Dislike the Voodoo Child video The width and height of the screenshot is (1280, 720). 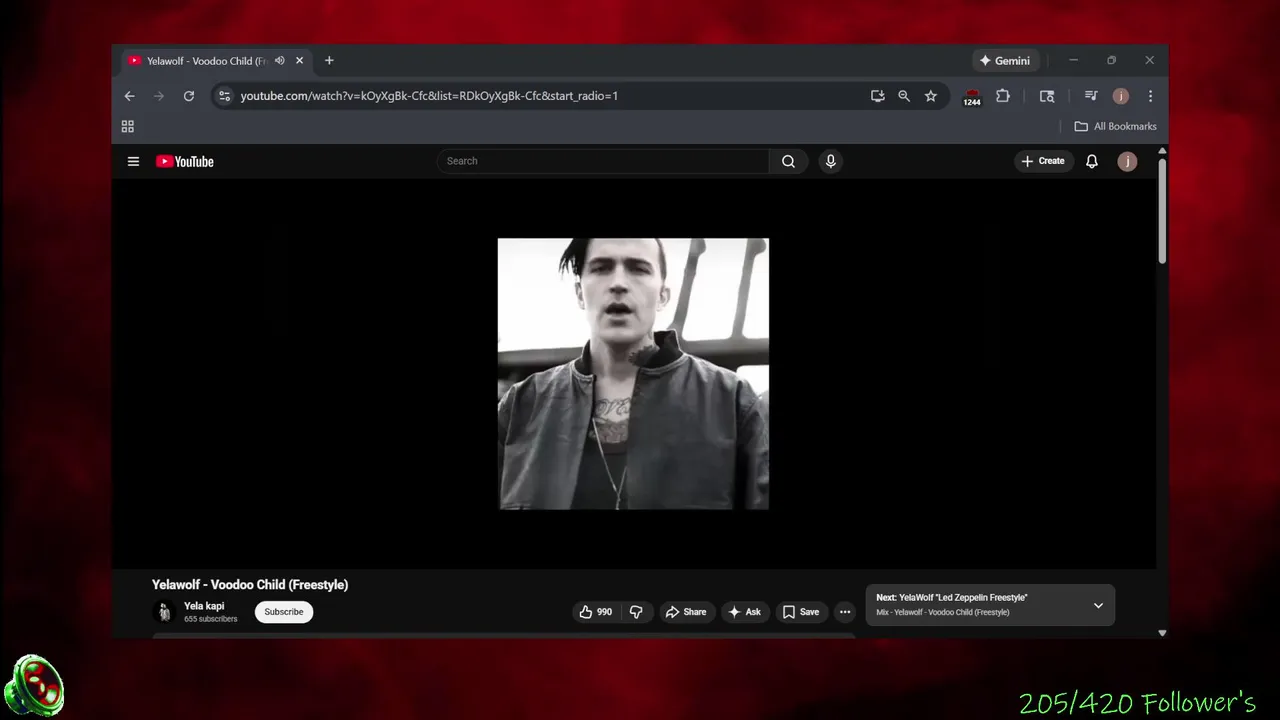(x=636, y=612)
